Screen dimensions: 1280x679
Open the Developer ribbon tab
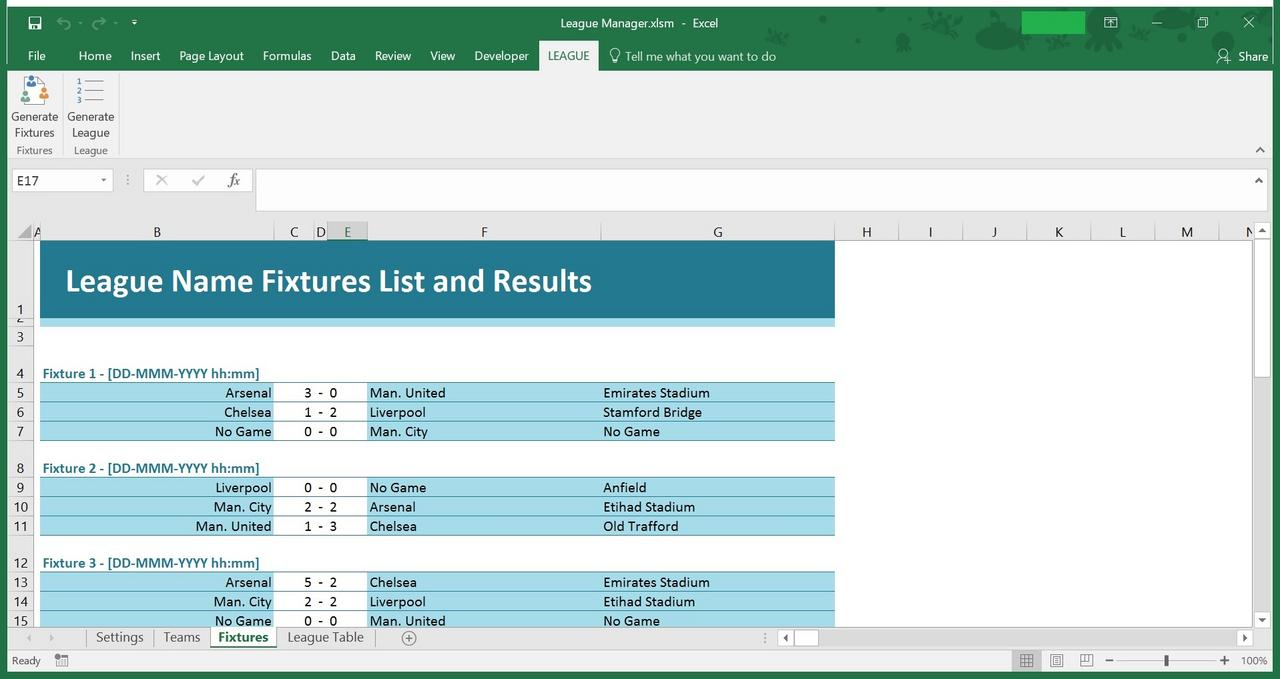501,56
